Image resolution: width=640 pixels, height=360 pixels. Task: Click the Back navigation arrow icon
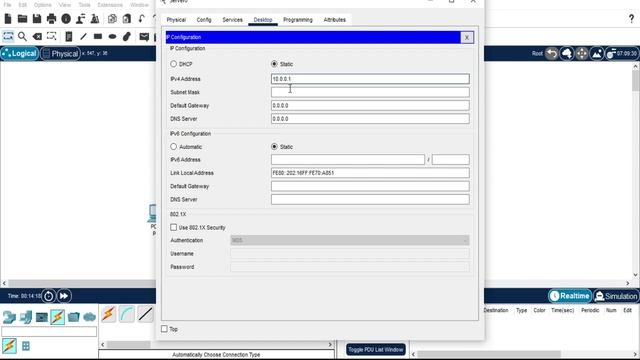552,53
